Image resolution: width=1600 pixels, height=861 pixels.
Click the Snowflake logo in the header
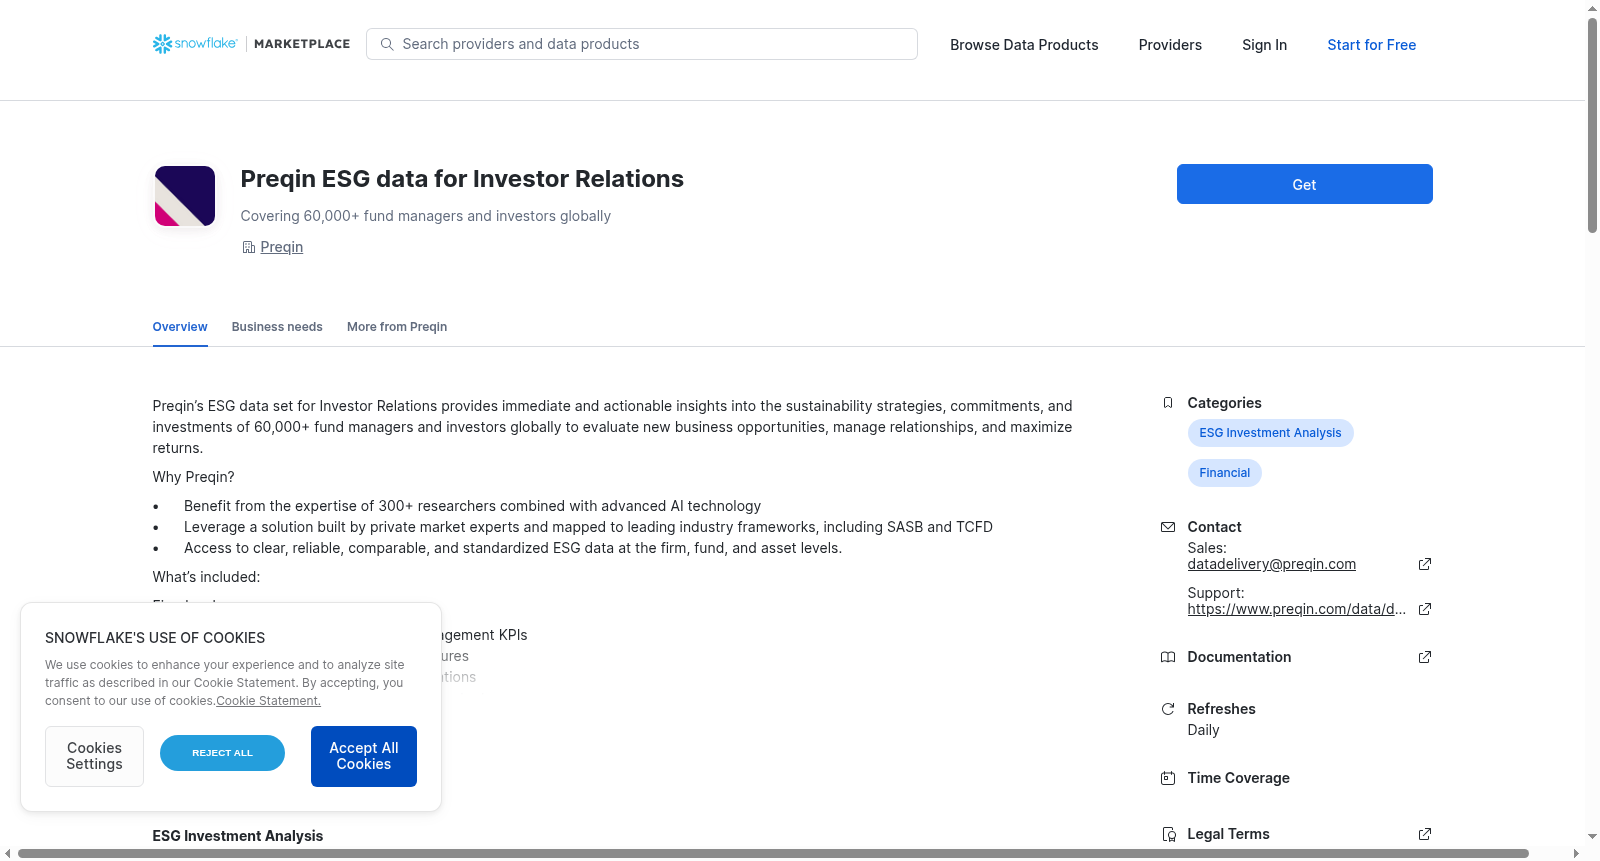(195, 44)
